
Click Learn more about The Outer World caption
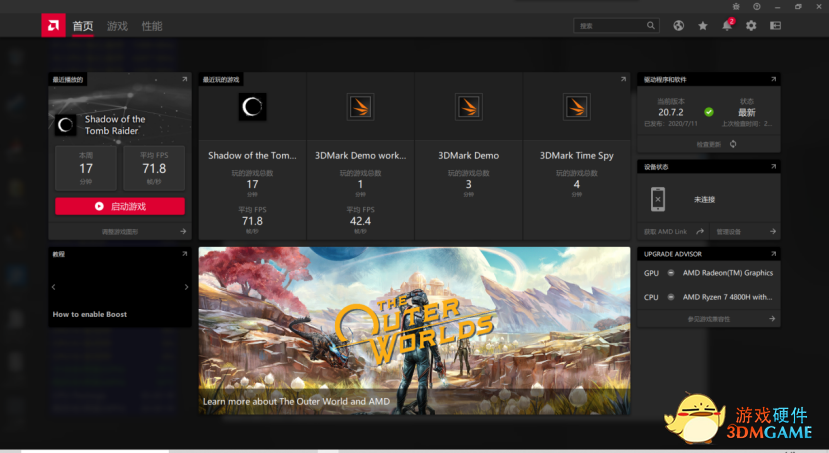click(x=296, y=401)
